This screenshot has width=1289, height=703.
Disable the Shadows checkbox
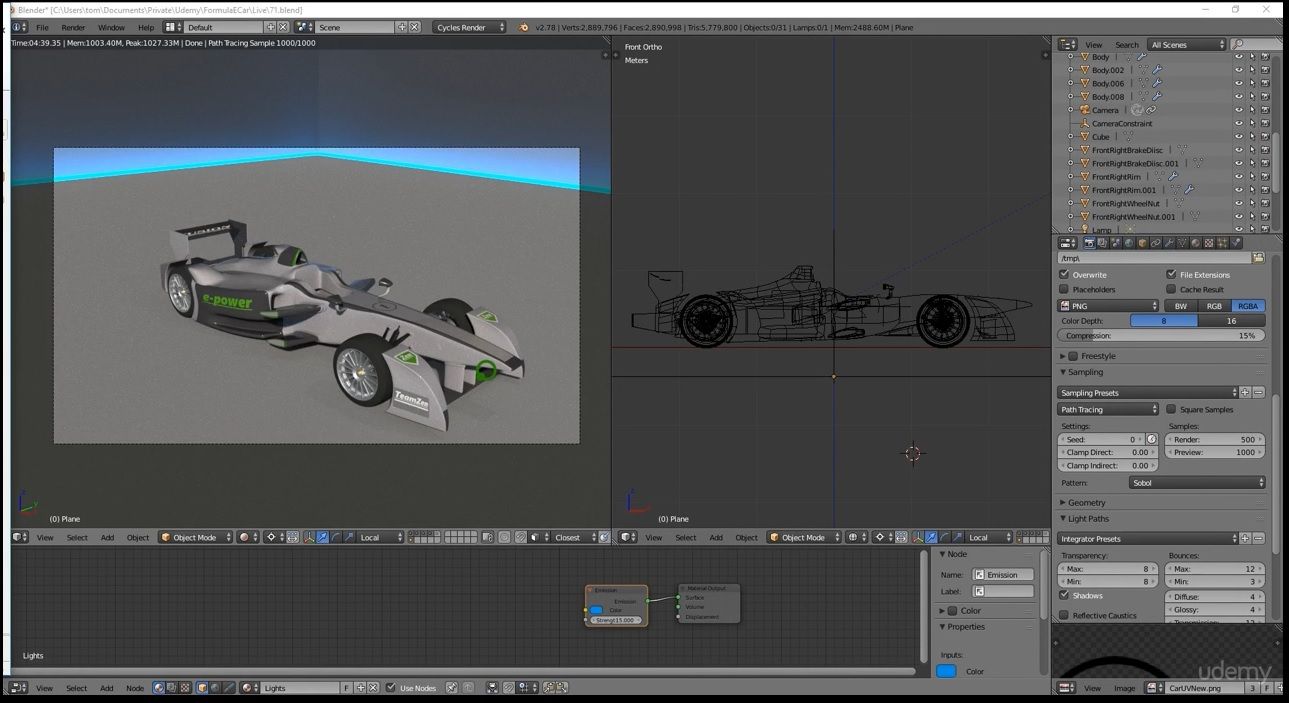coord(1064,595)
